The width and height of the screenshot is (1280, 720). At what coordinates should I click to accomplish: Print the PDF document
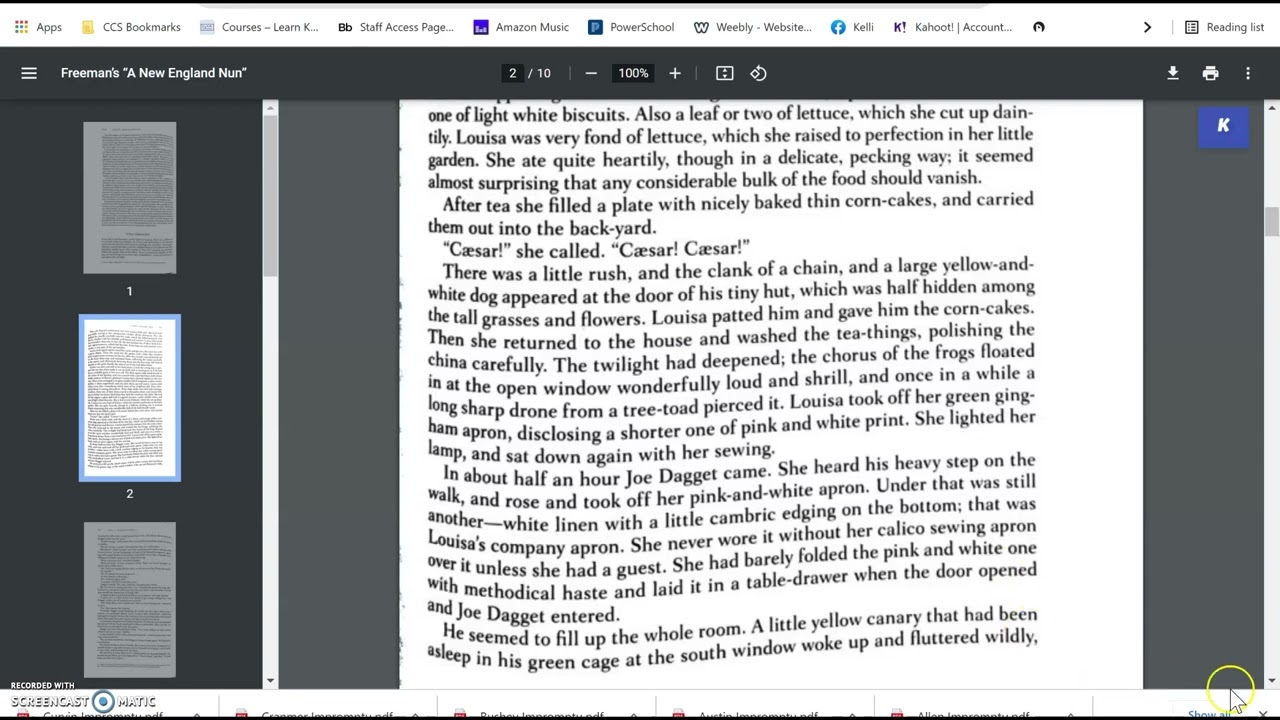[1210, 73]
